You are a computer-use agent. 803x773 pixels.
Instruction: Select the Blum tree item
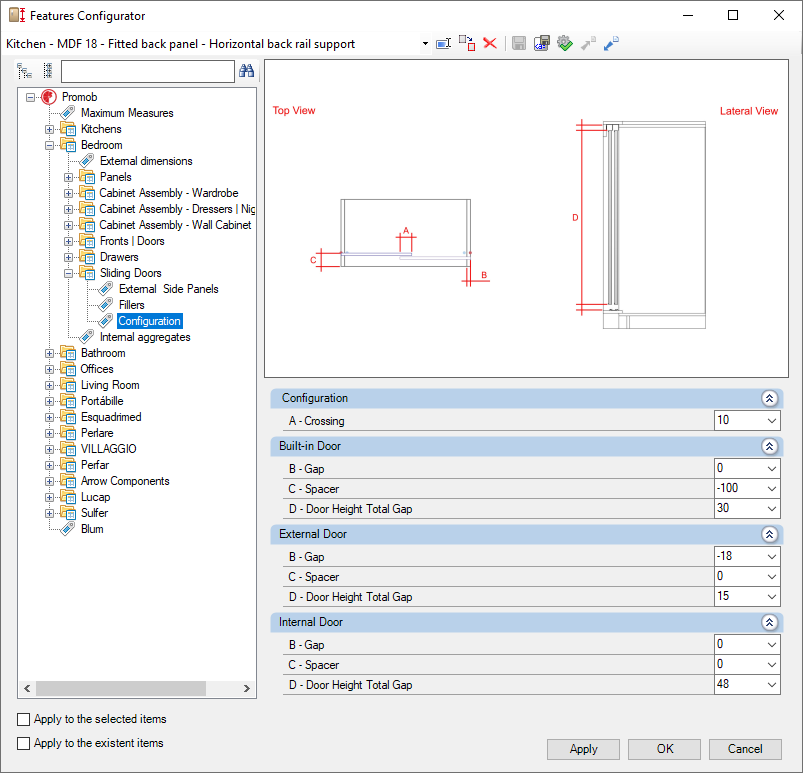point(92,529)
